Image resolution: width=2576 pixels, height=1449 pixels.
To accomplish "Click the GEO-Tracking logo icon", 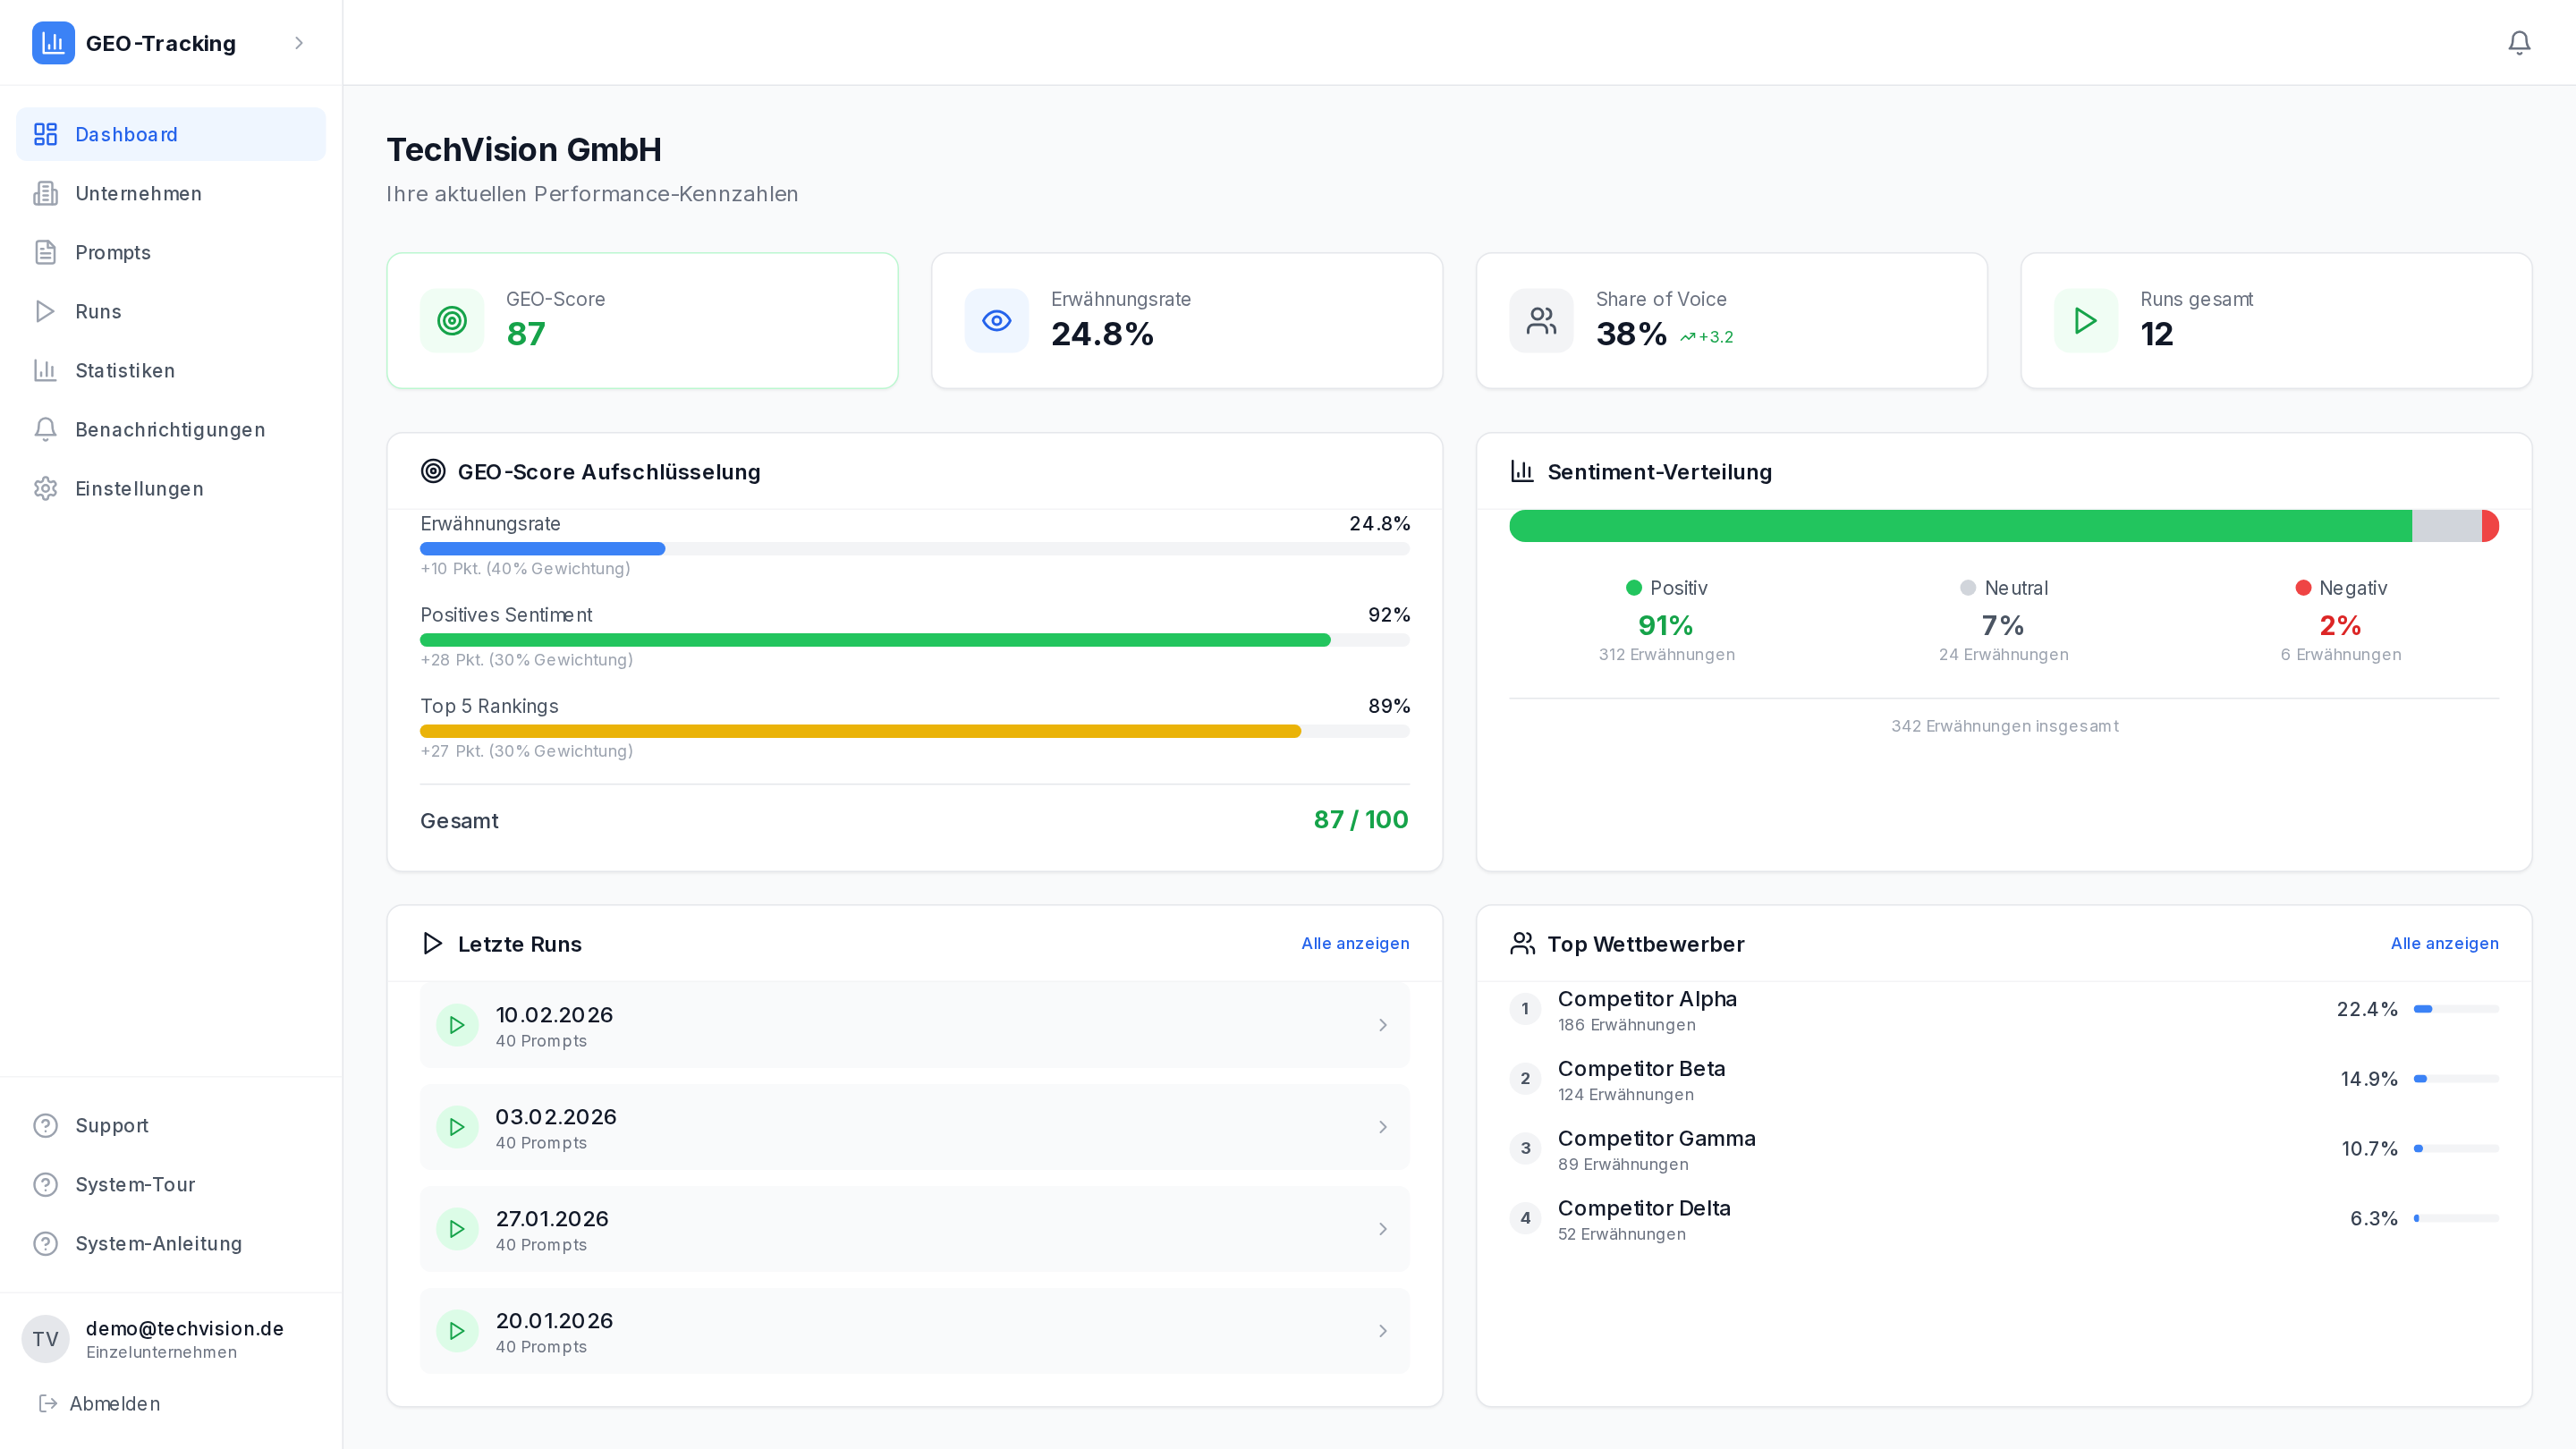I will click(x=53, y=43).
